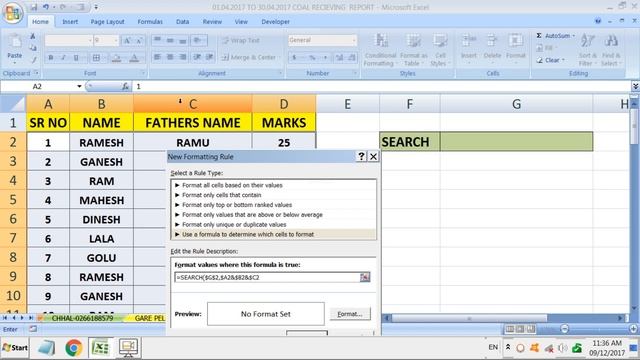
Task: Expand the formula bar chevron
Action: (635, 86)
